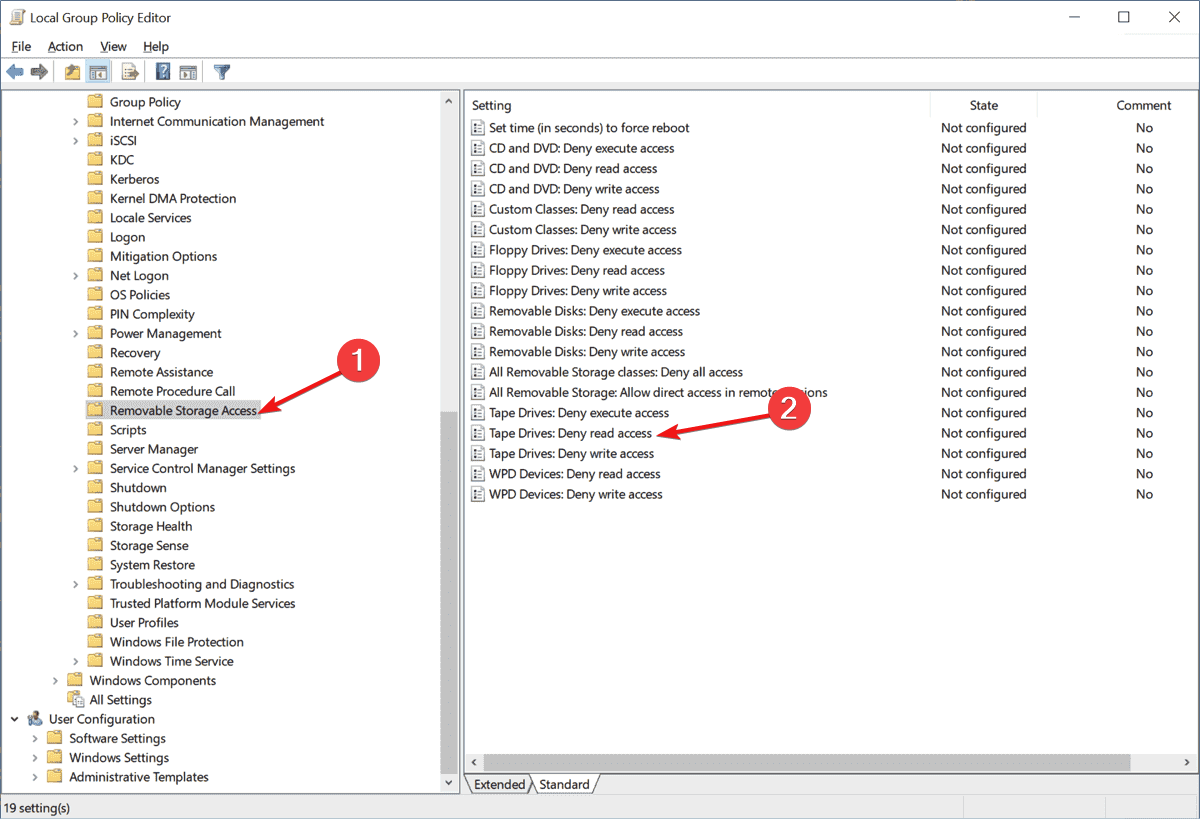
Task: Select Tape Drives: Deny read access setting
Action: (570, 433)
